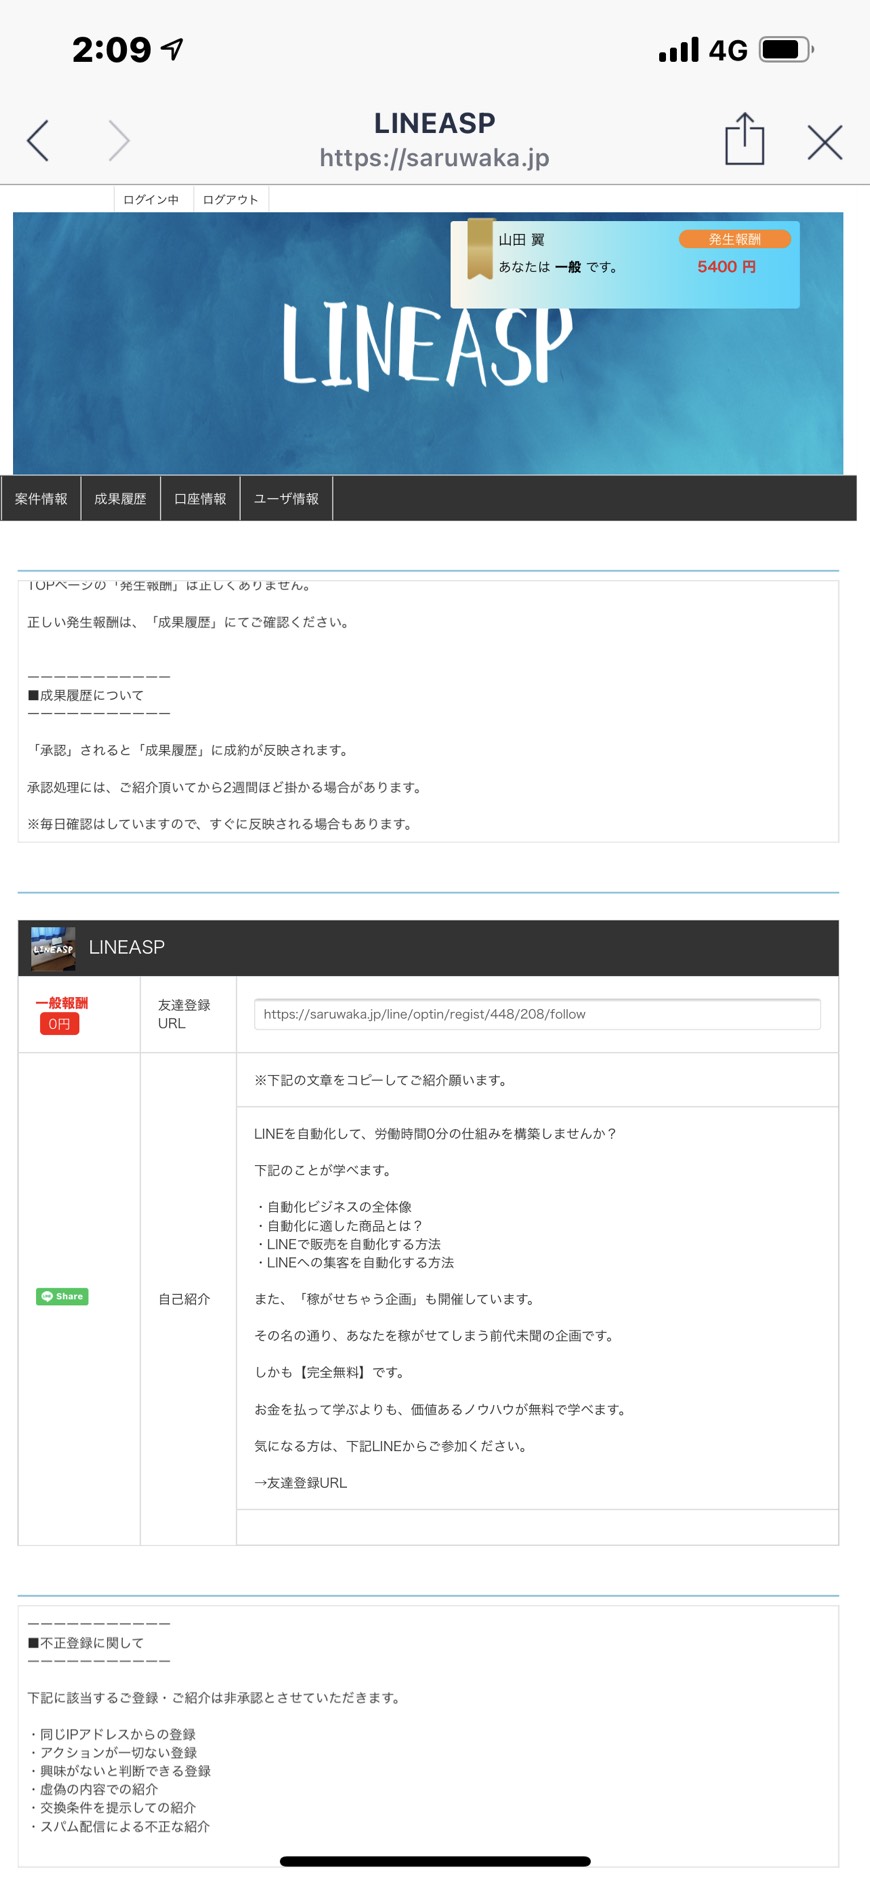Image resolution: width=870 pixels, height=1883 pixels.
Task: Click the ログアウト link
Action: 231,199
